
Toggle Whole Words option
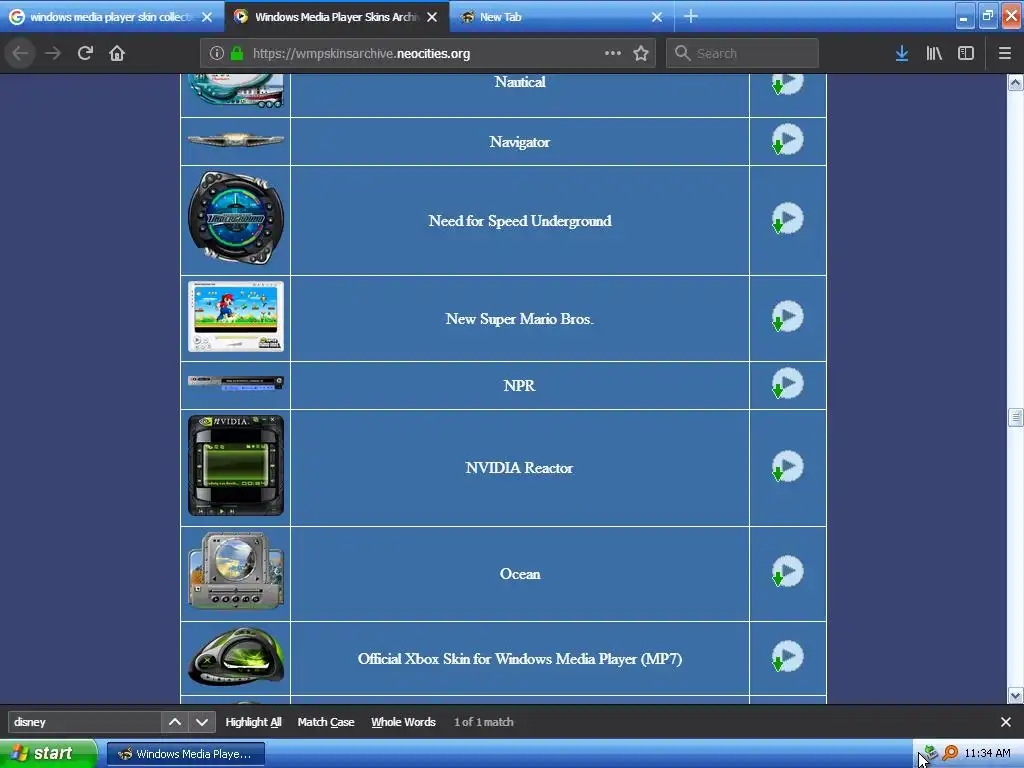point(403,722)
